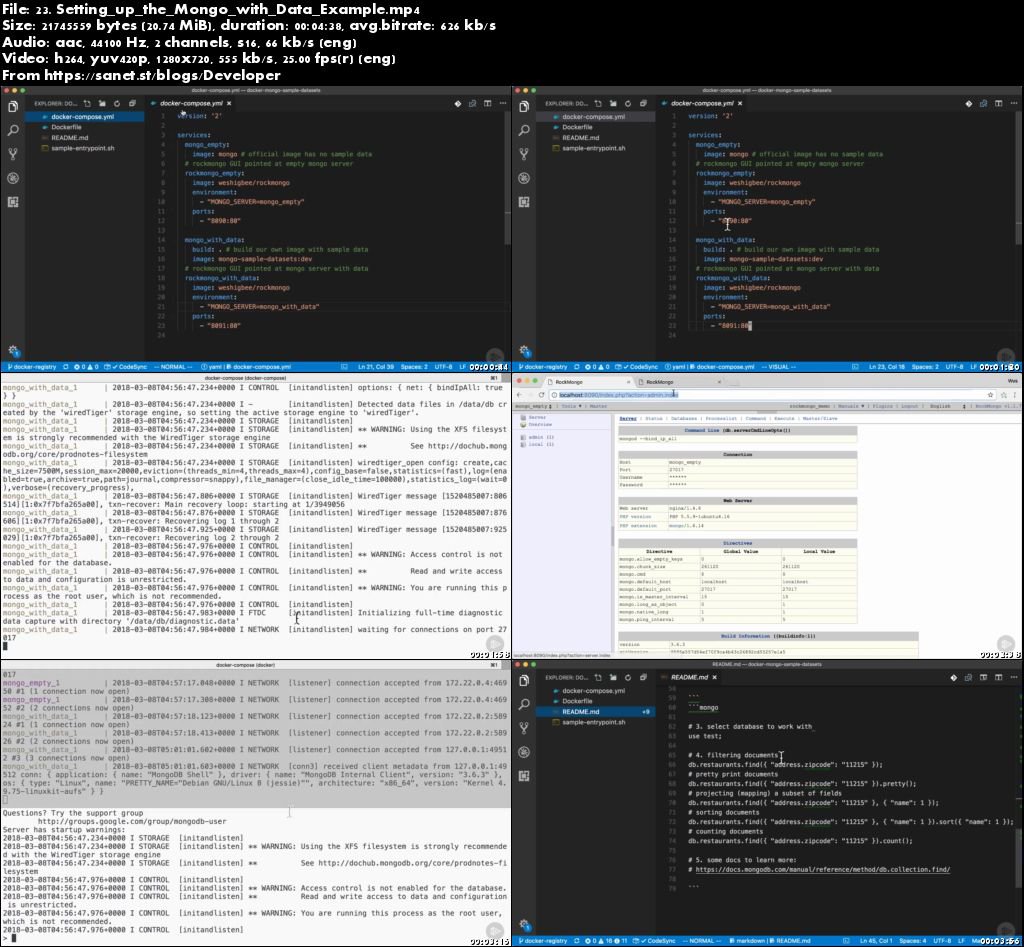
Task: Click Collapse All icon in the 00:00:44 frame explorer
Action: click(x=132, y=103)
